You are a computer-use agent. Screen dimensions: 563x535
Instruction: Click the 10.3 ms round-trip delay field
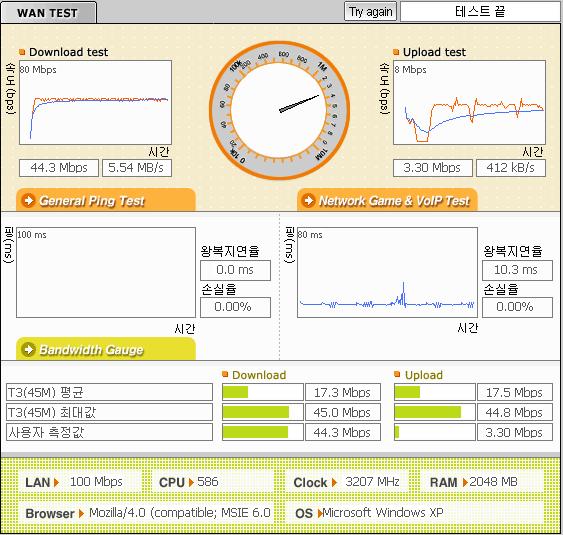(x=517, y=270)
